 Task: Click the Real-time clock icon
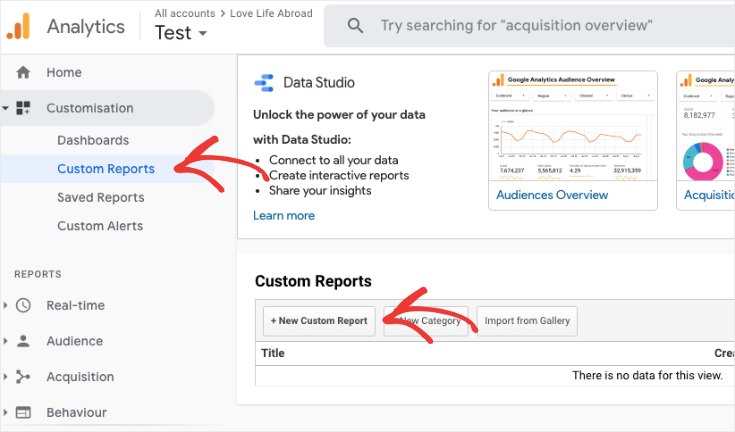[x=23, y=305]
